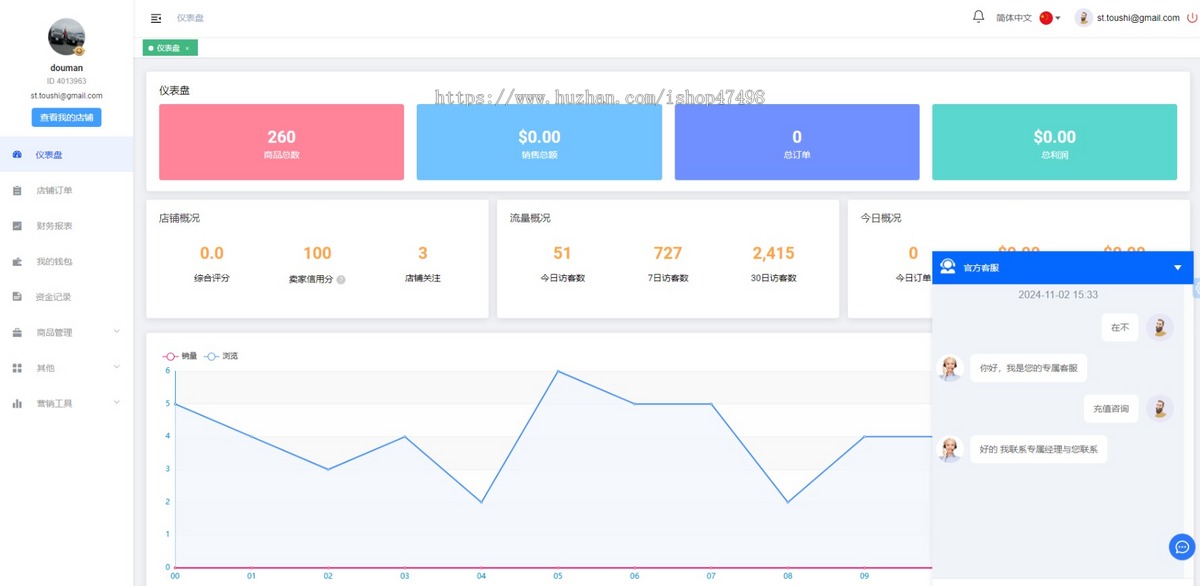Click the 51 今日访客数 value

click(562, 253)
